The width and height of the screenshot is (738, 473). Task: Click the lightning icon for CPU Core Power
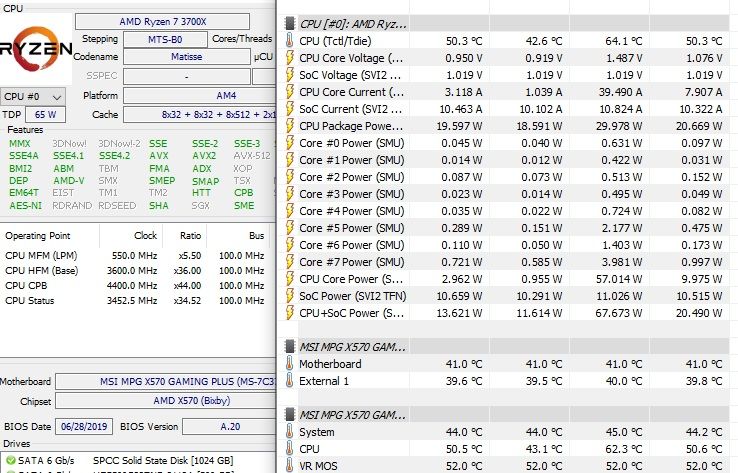click(290, 279)
